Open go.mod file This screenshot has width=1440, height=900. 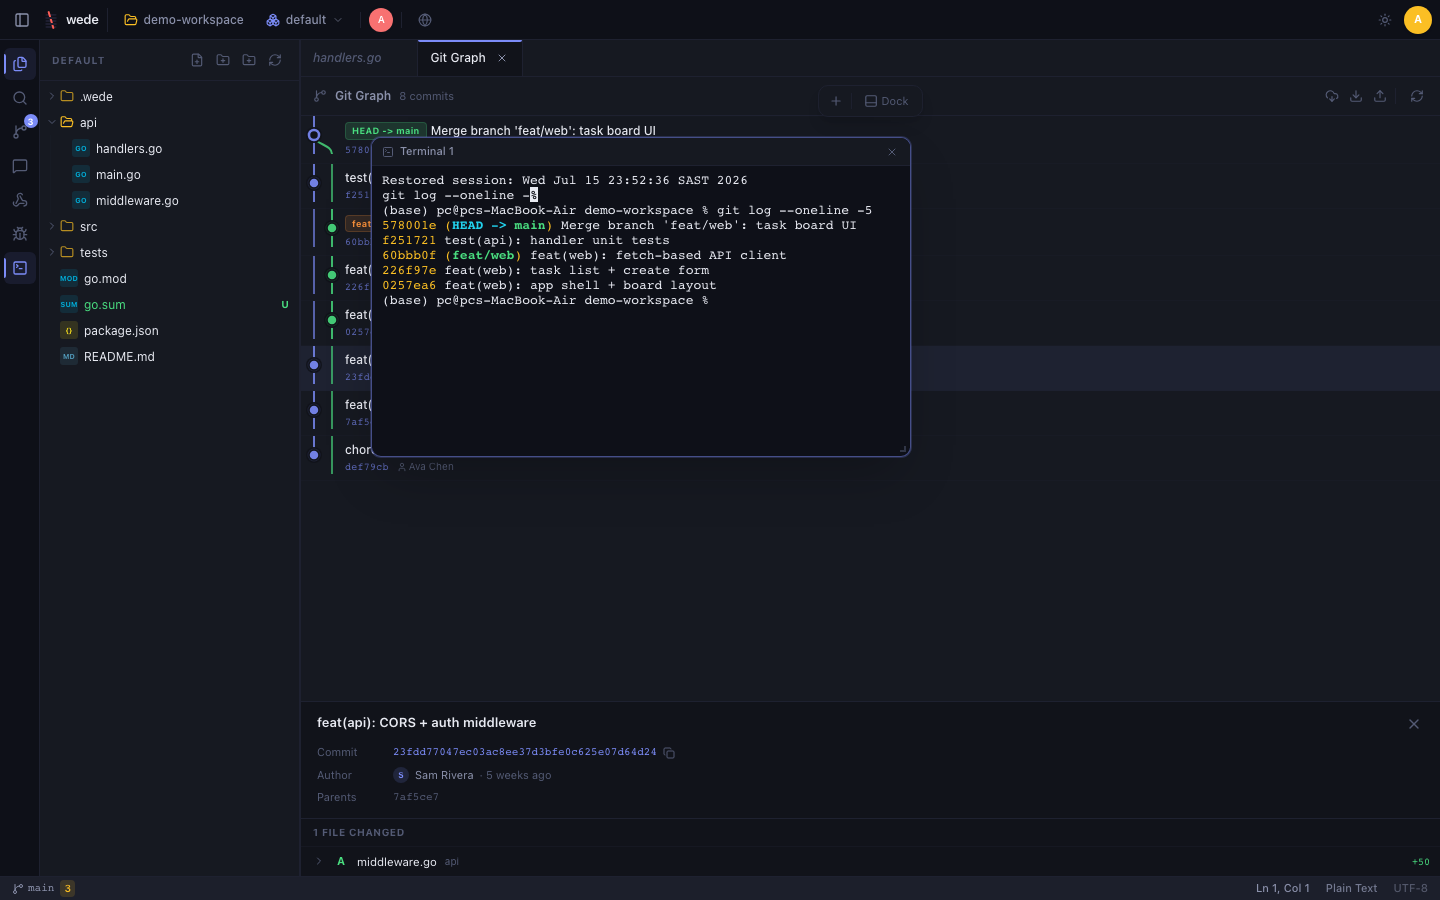click(170, 279)
